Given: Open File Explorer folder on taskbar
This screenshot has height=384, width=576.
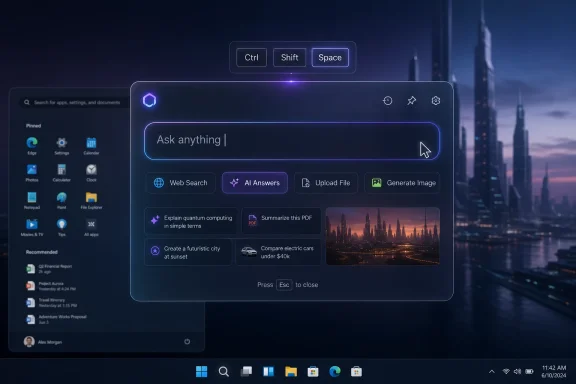Looking at the screenshot, I should point(291,372).
